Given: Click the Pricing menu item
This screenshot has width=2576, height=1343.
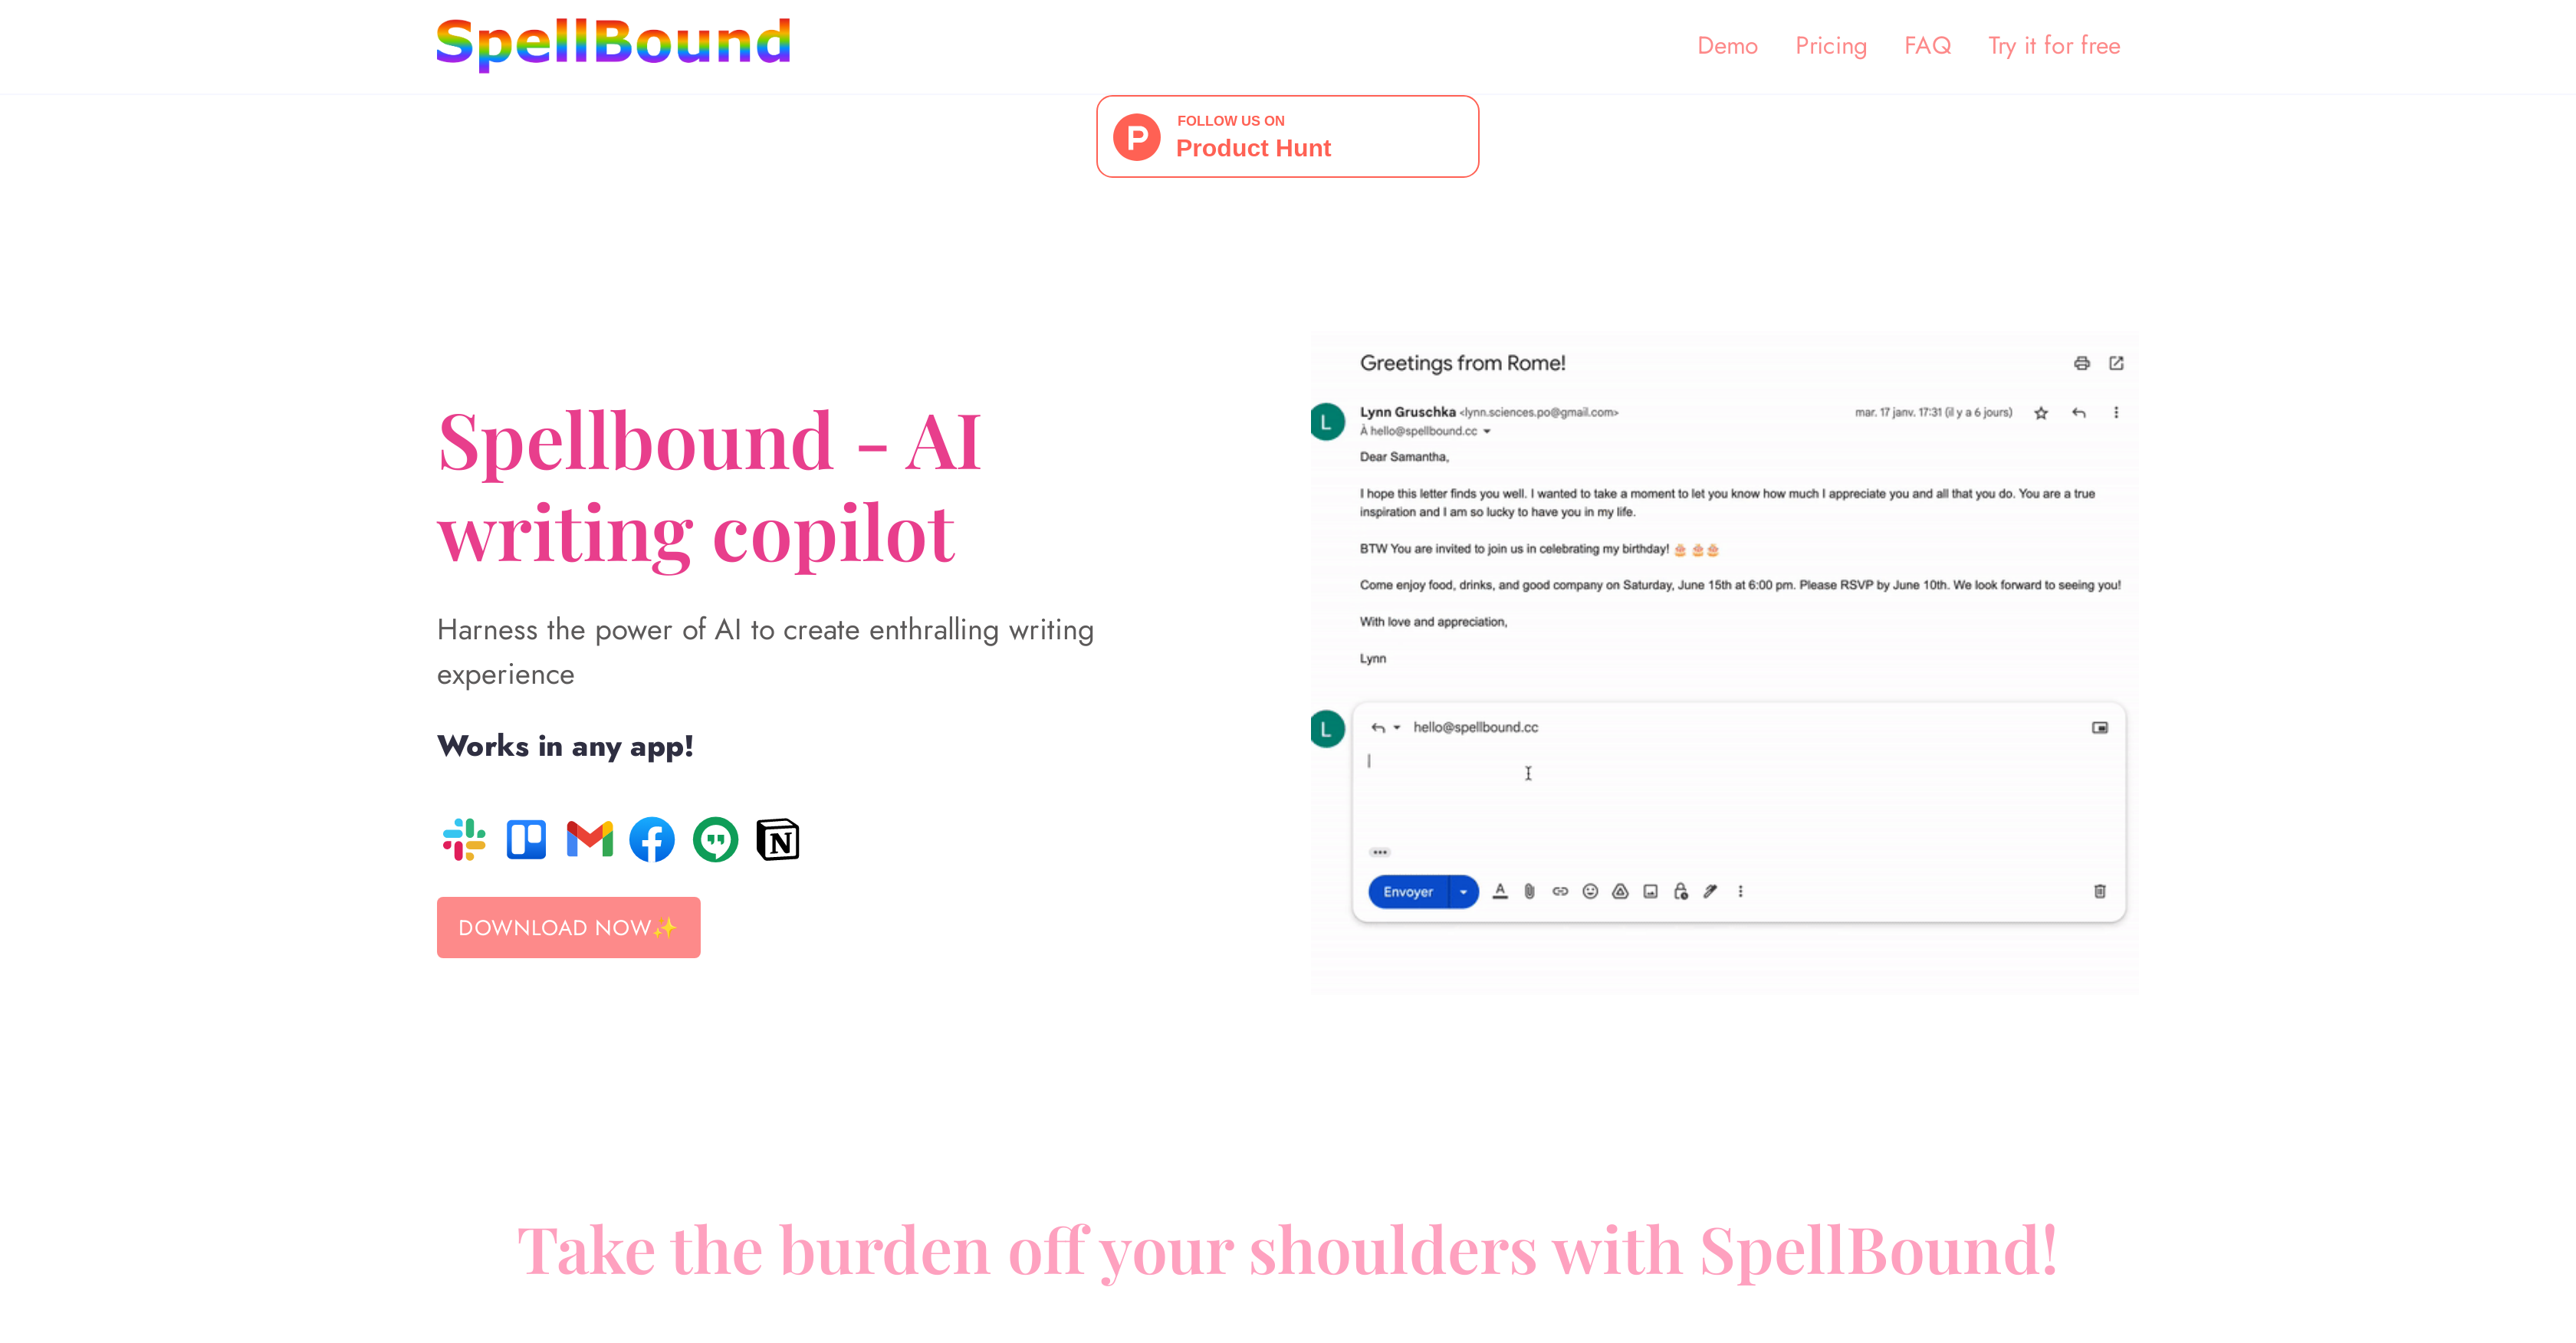Looking at the screenshot, I should [1830, 46].
